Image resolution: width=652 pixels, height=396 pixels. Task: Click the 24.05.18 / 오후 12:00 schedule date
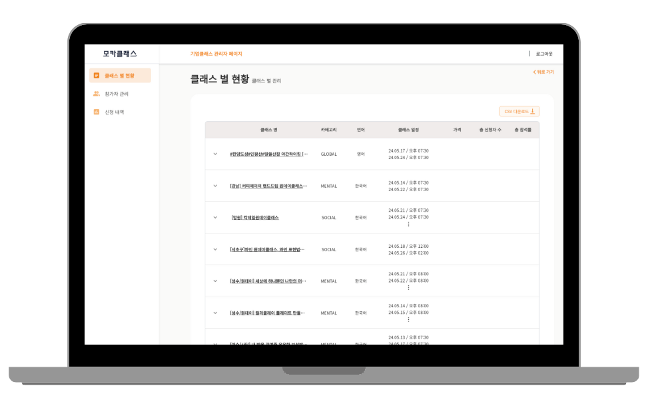[408, 246]
